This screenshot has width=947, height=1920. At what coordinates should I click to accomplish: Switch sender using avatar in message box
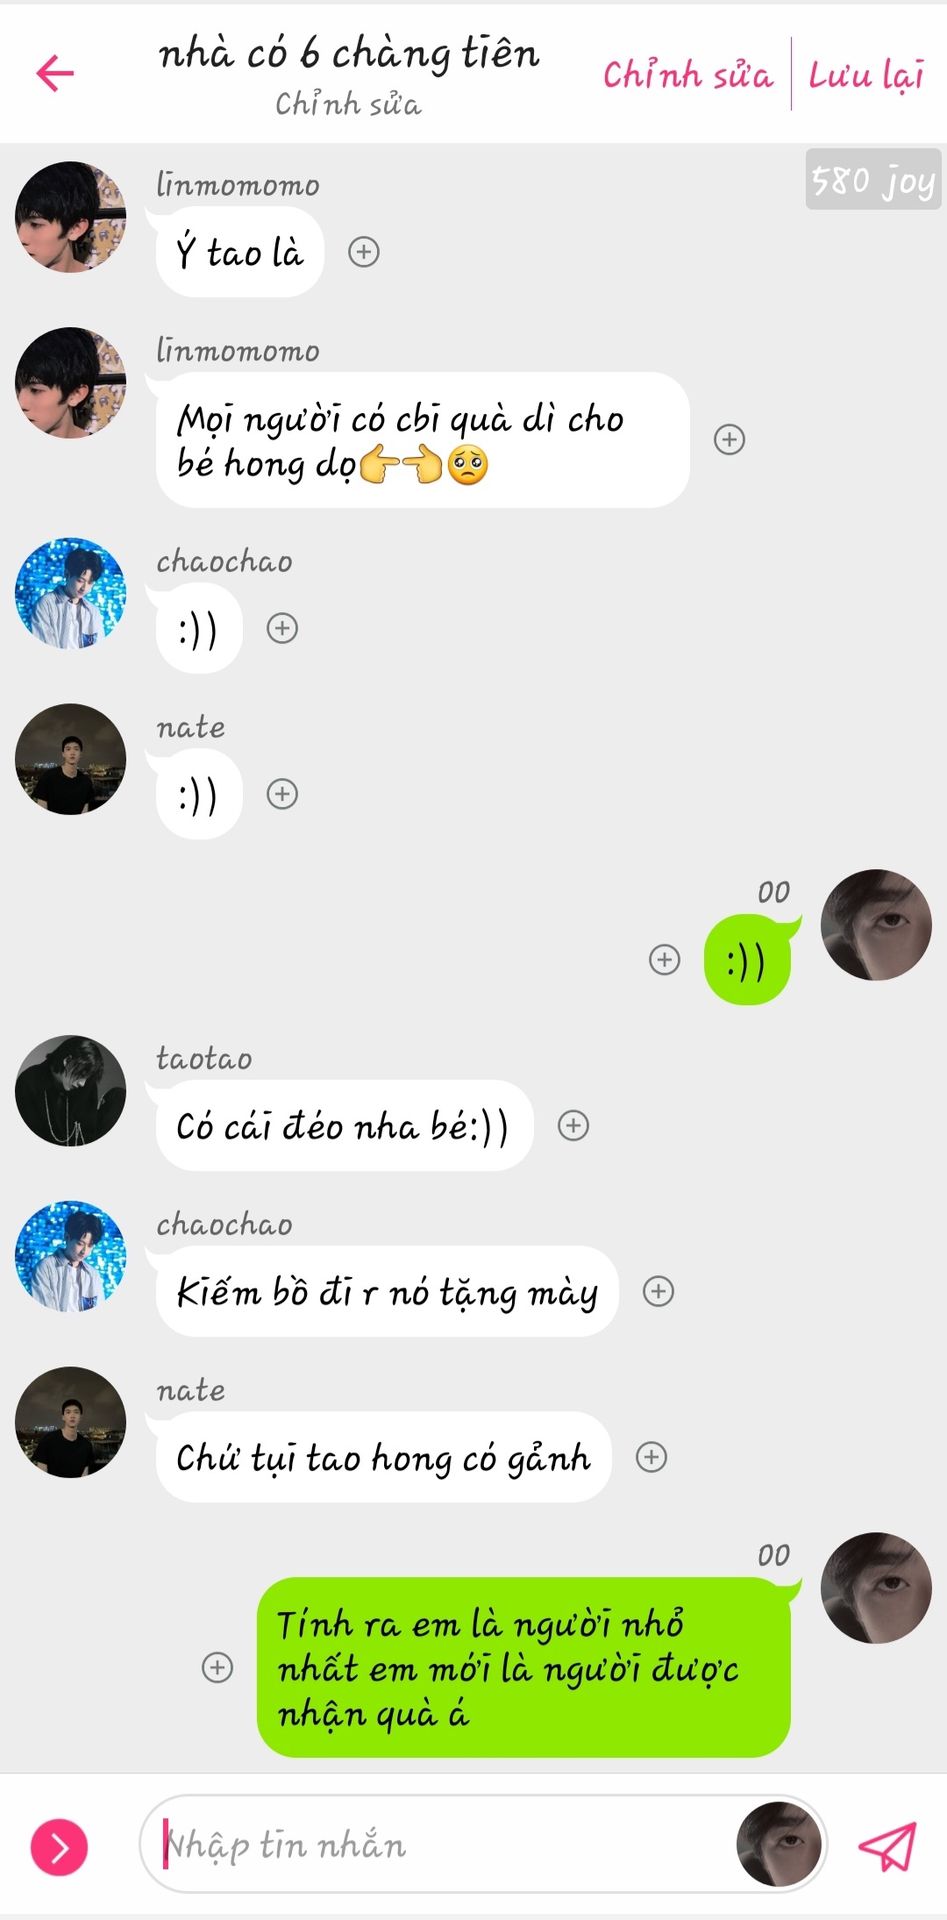(x=779, y=1845)
